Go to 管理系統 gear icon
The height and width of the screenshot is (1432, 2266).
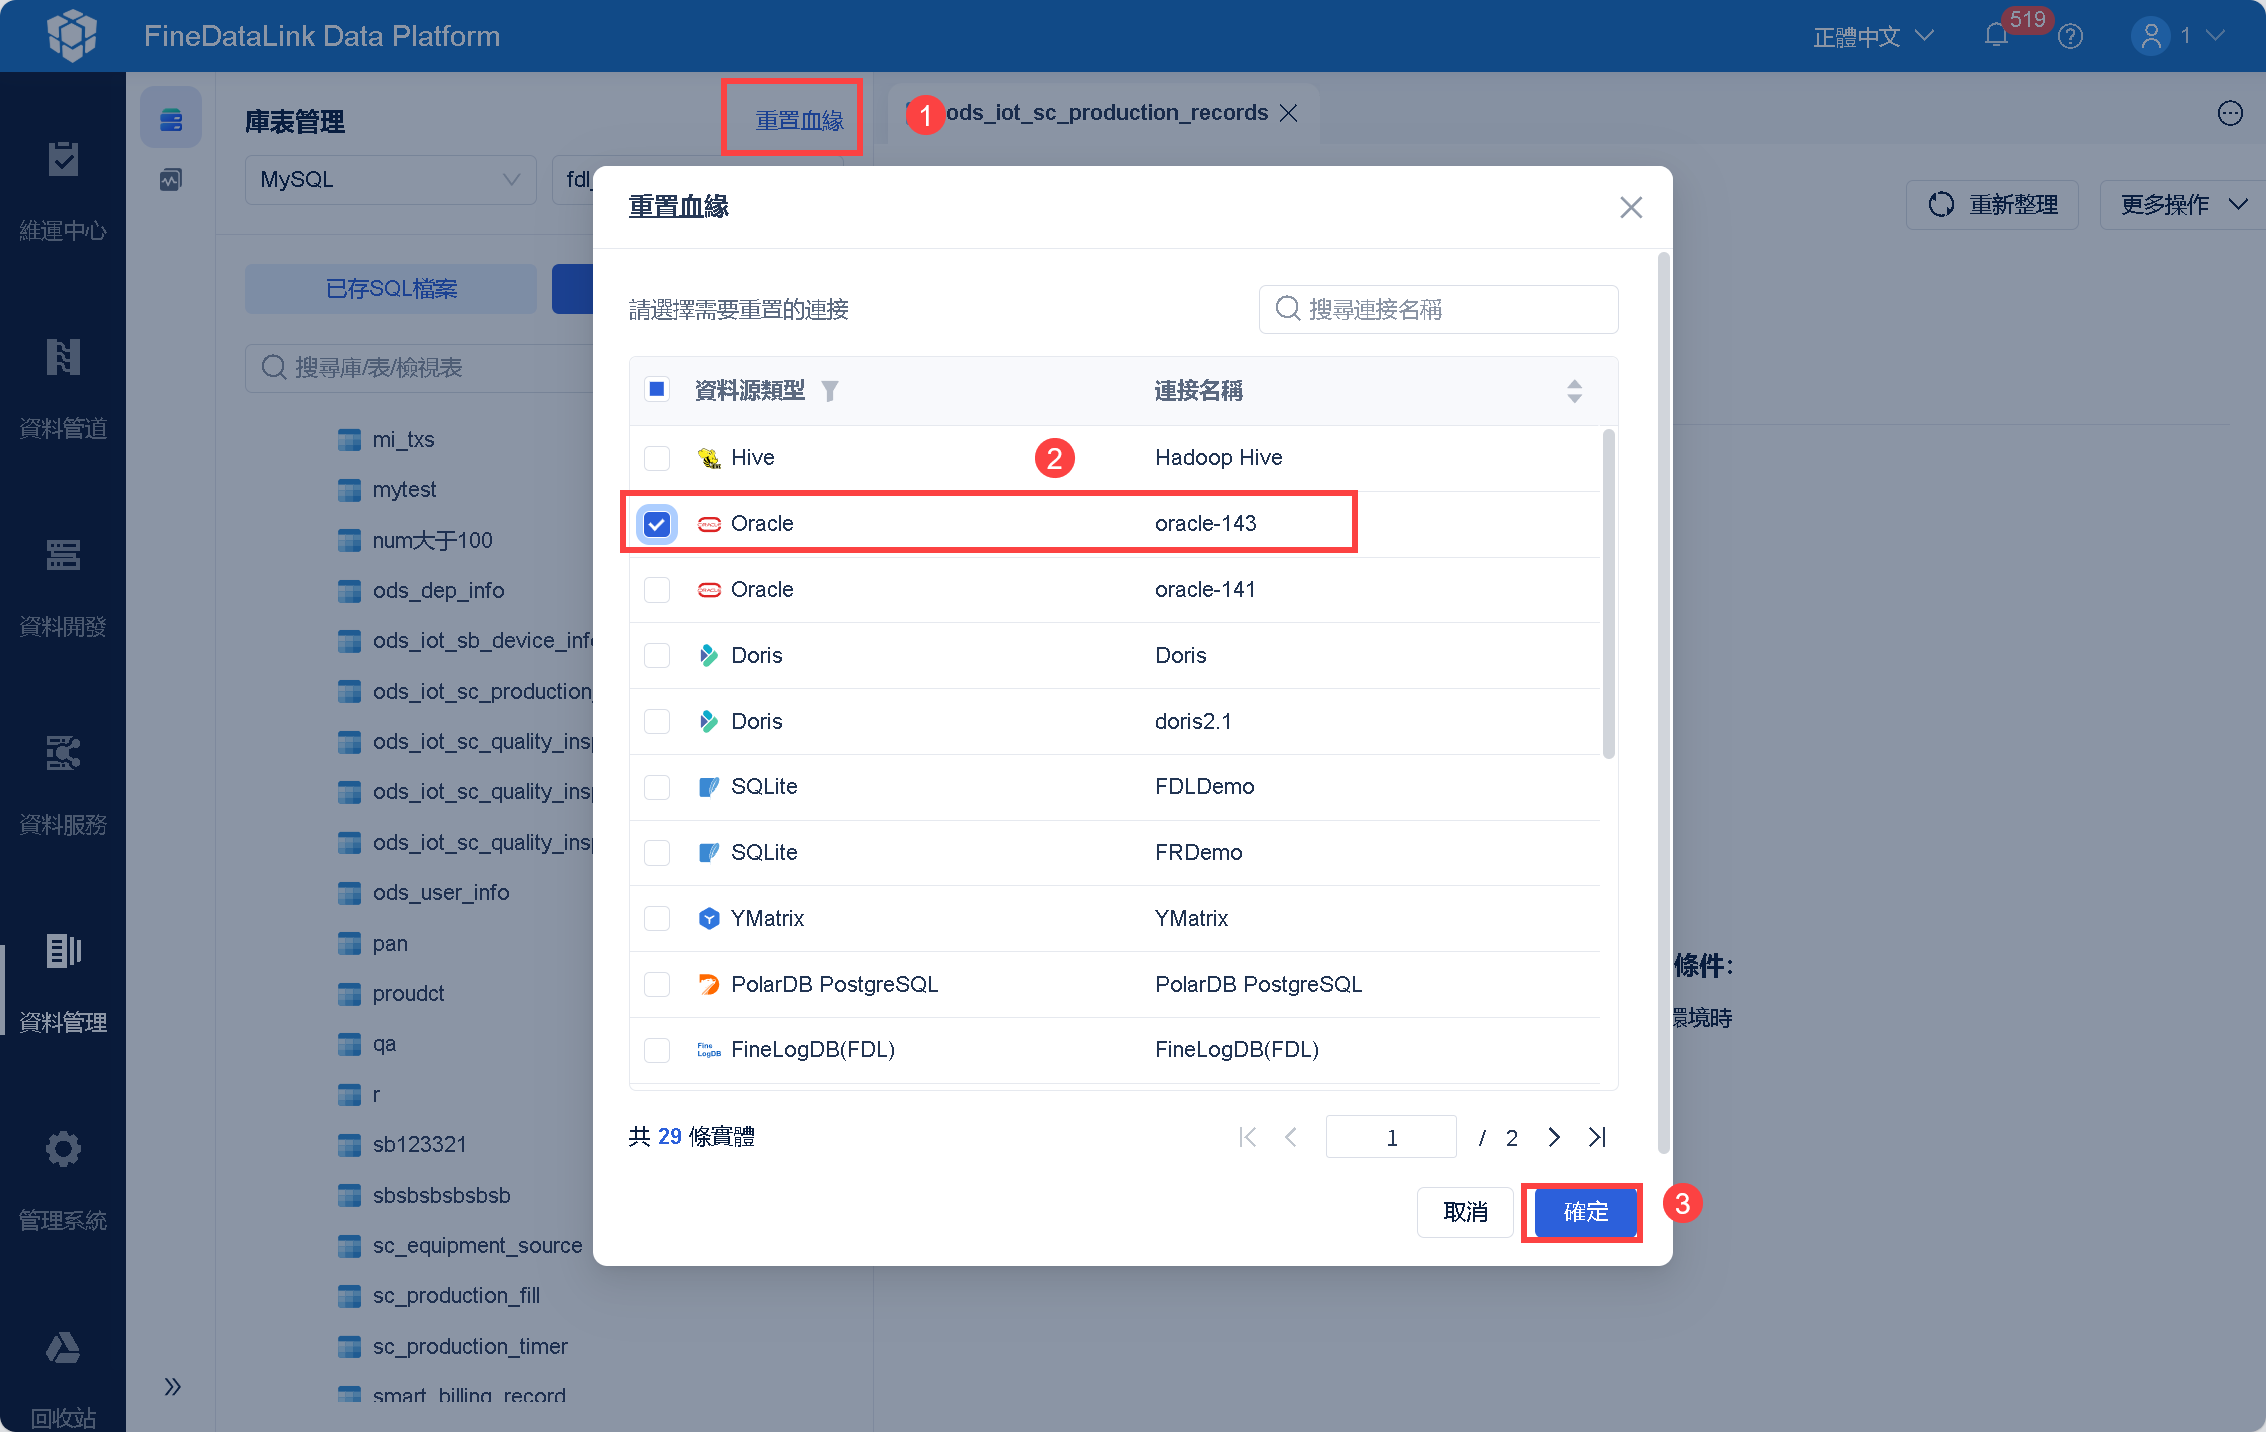tap(63, 1149)
